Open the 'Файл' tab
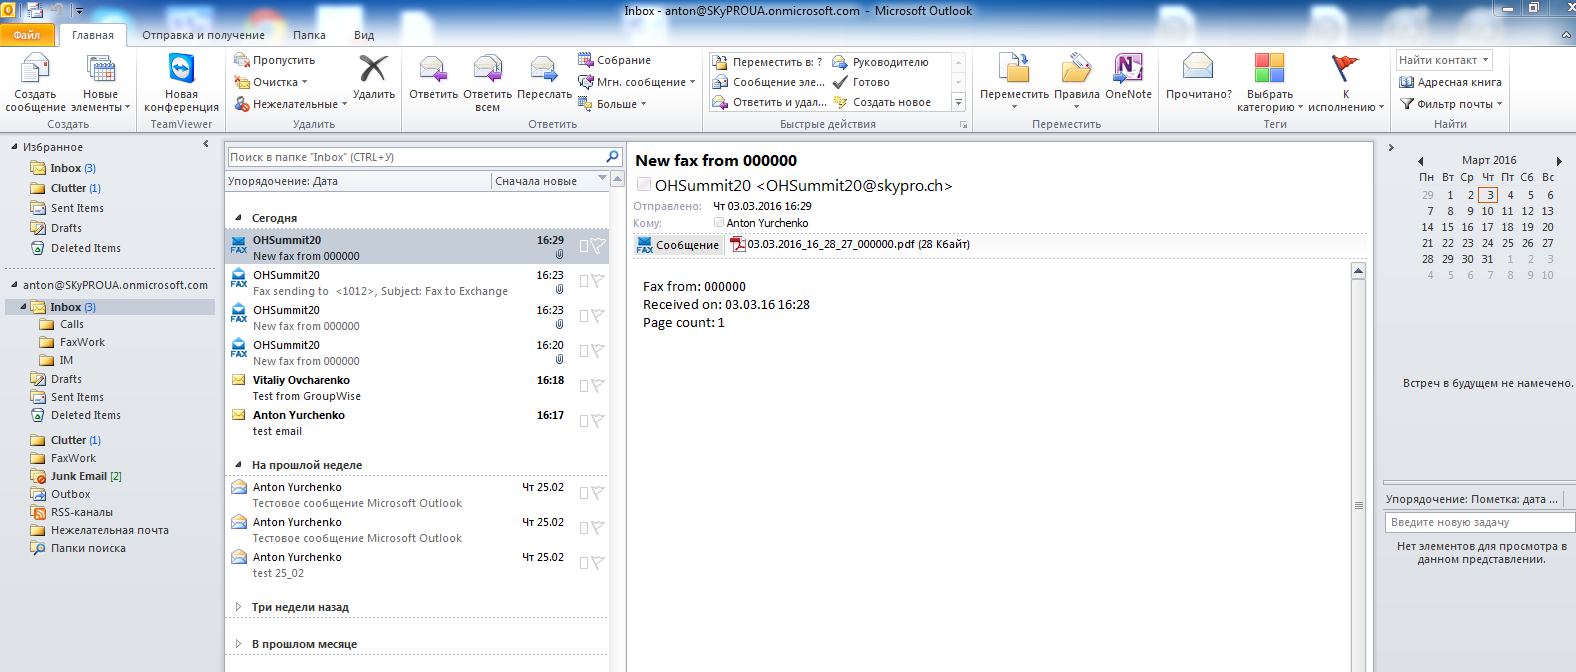Viewport: 1576px width, 672px height. point(27,35)
